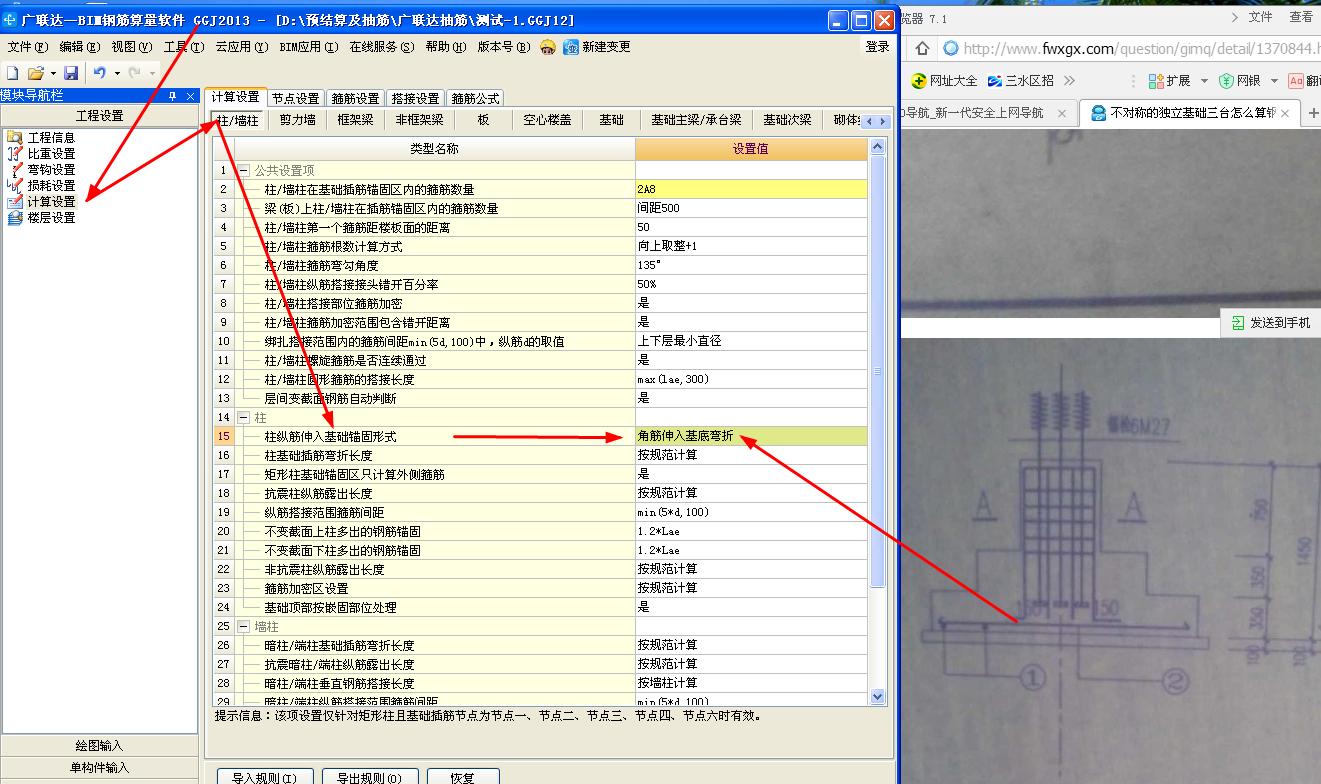Select the 剪力墙 component tab
The width and height of the screenshot is (1321, 784).
pyautogui.click(x=298, y=120)
